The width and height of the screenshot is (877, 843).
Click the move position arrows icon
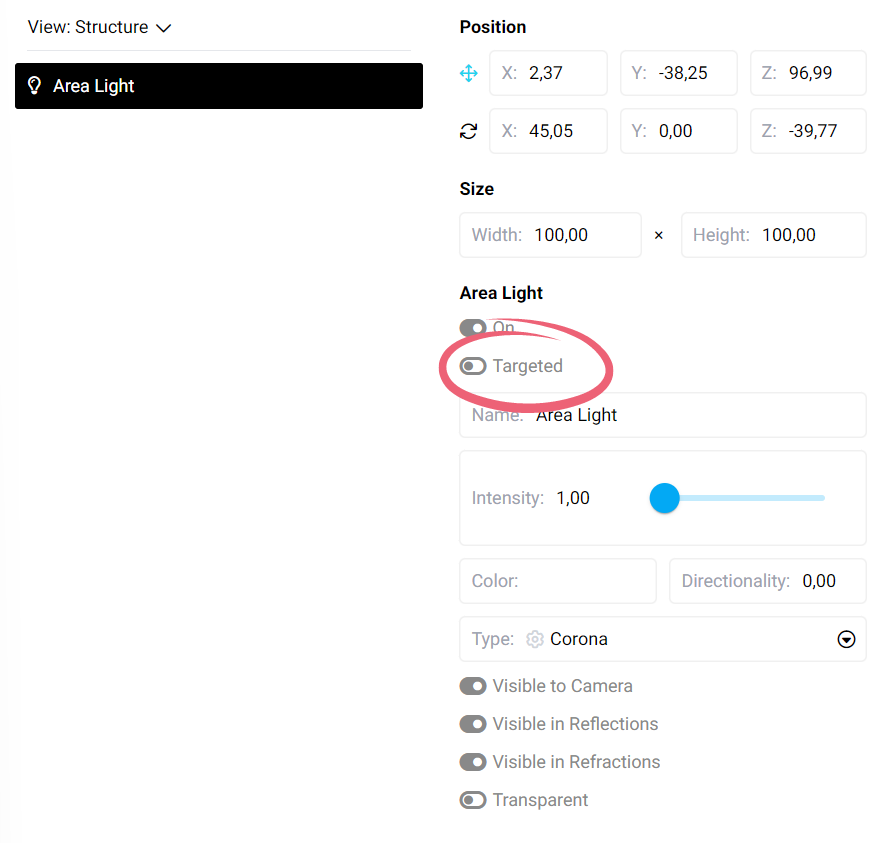(x=469, y=73)
